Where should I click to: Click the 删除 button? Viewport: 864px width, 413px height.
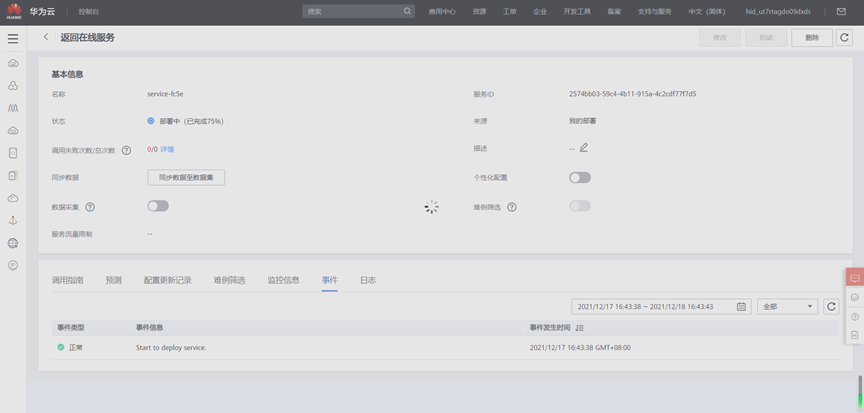click(x=812, y=37)
